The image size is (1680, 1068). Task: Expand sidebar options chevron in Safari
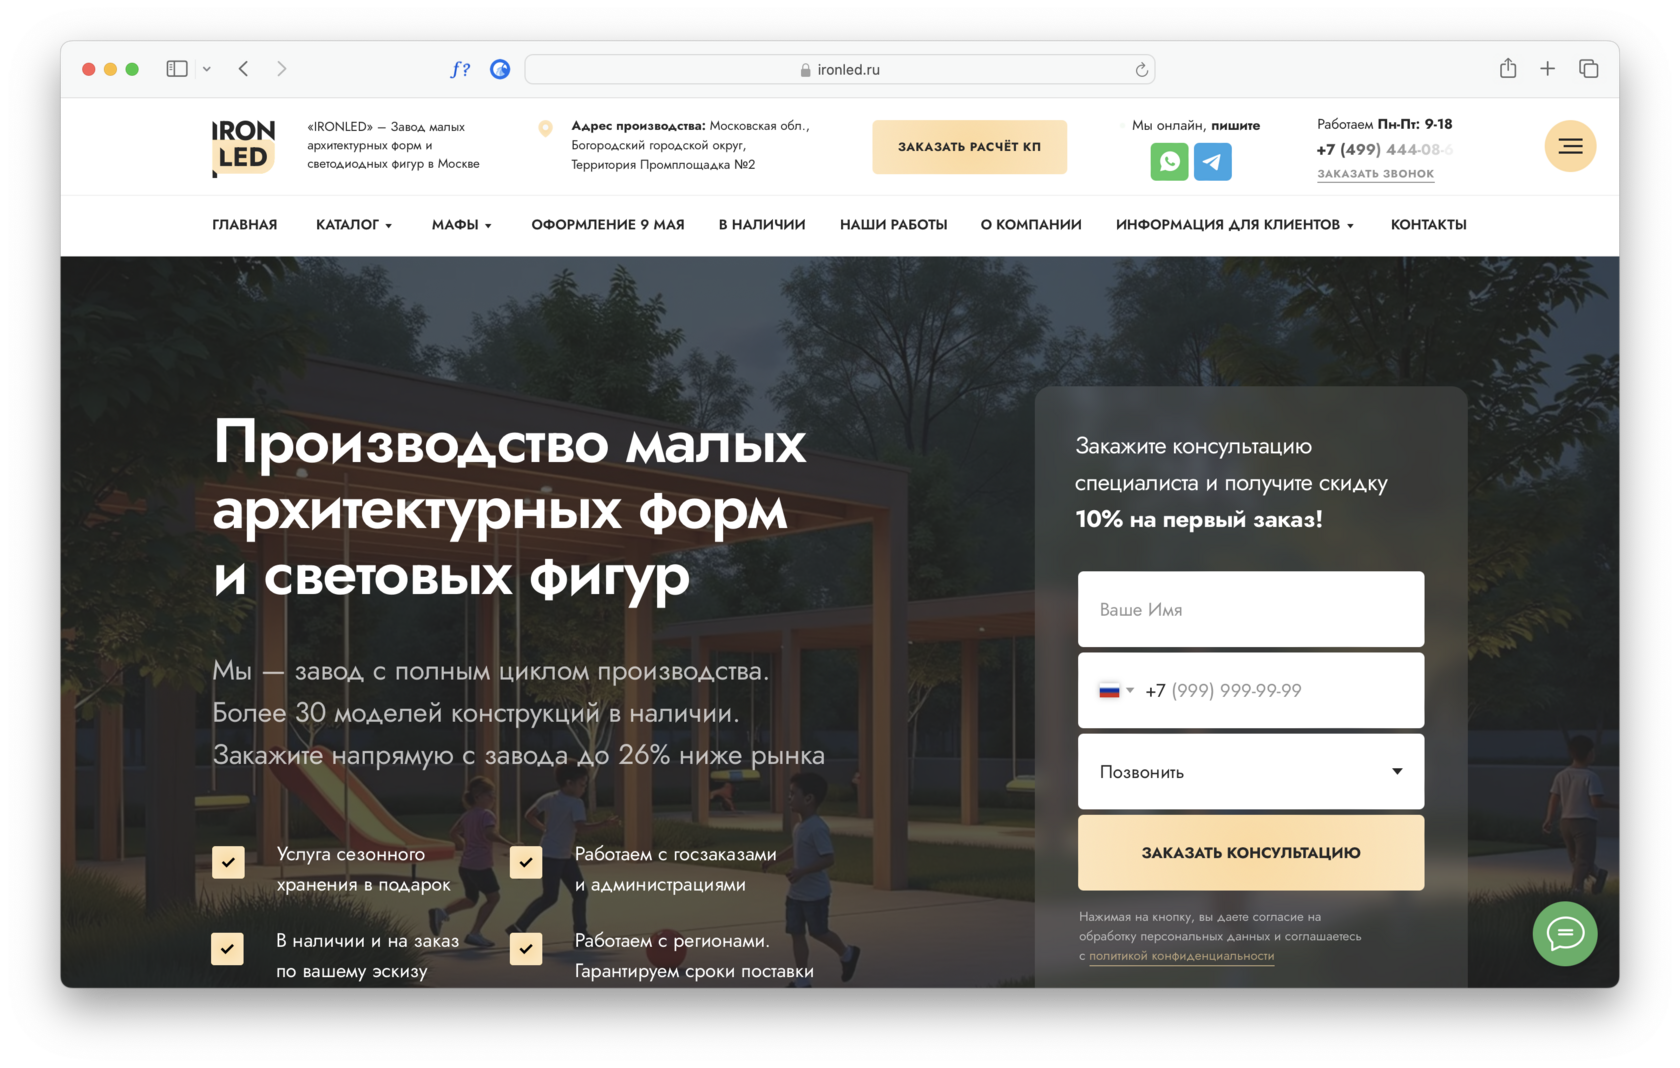click(207, 69)
